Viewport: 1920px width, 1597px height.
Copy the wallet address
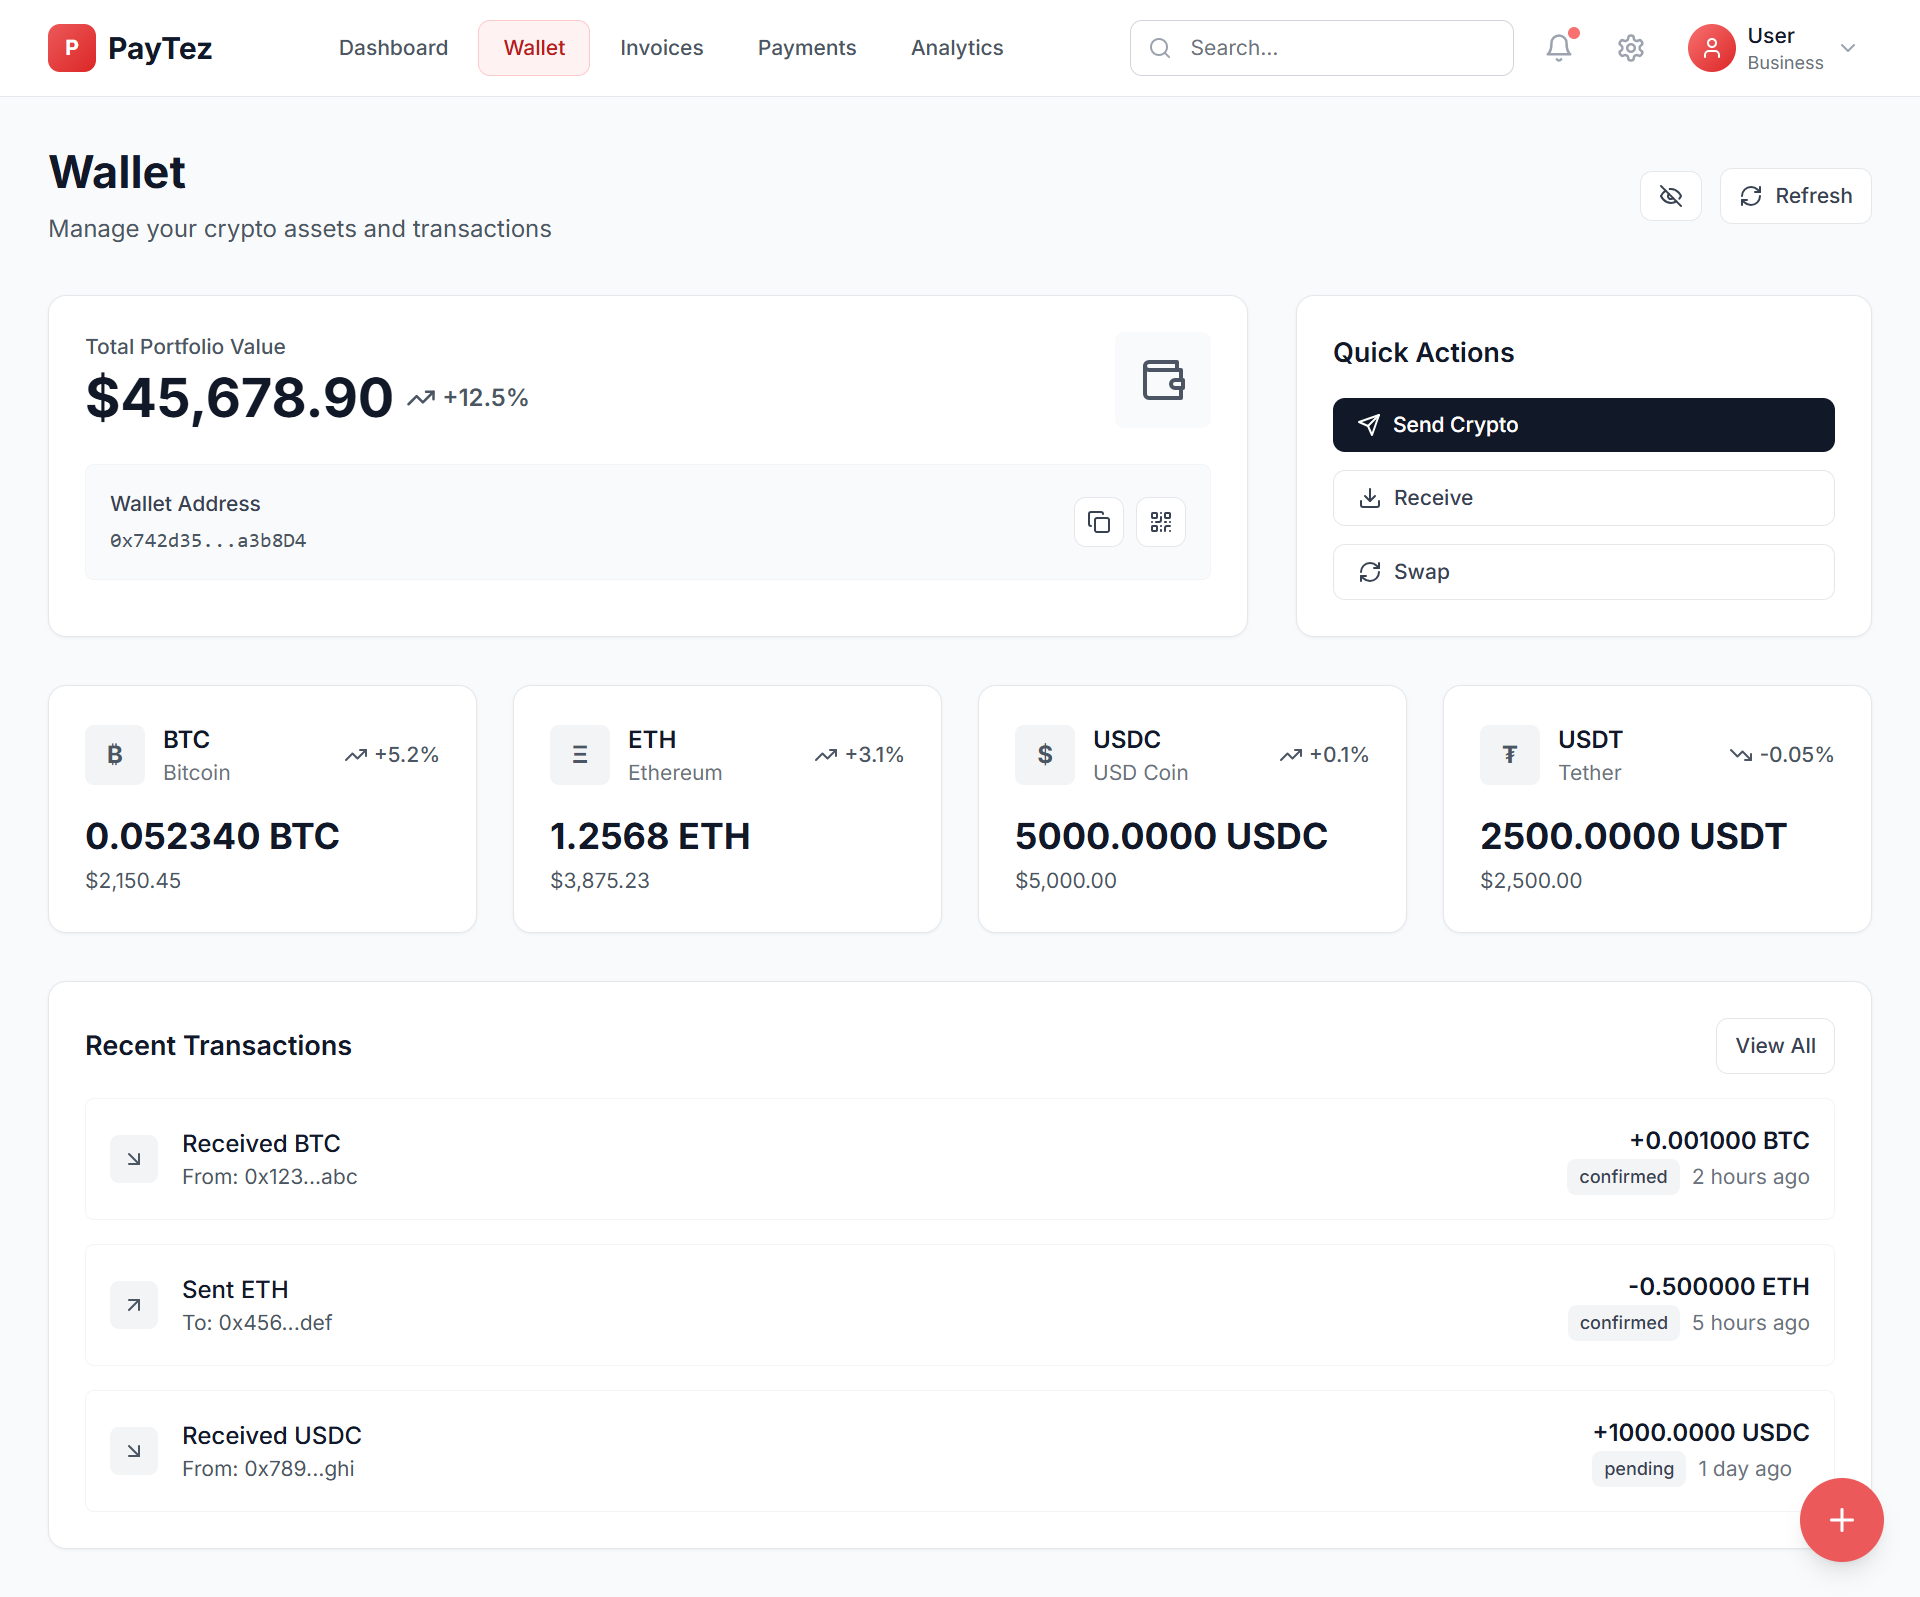pos(1098,522)
